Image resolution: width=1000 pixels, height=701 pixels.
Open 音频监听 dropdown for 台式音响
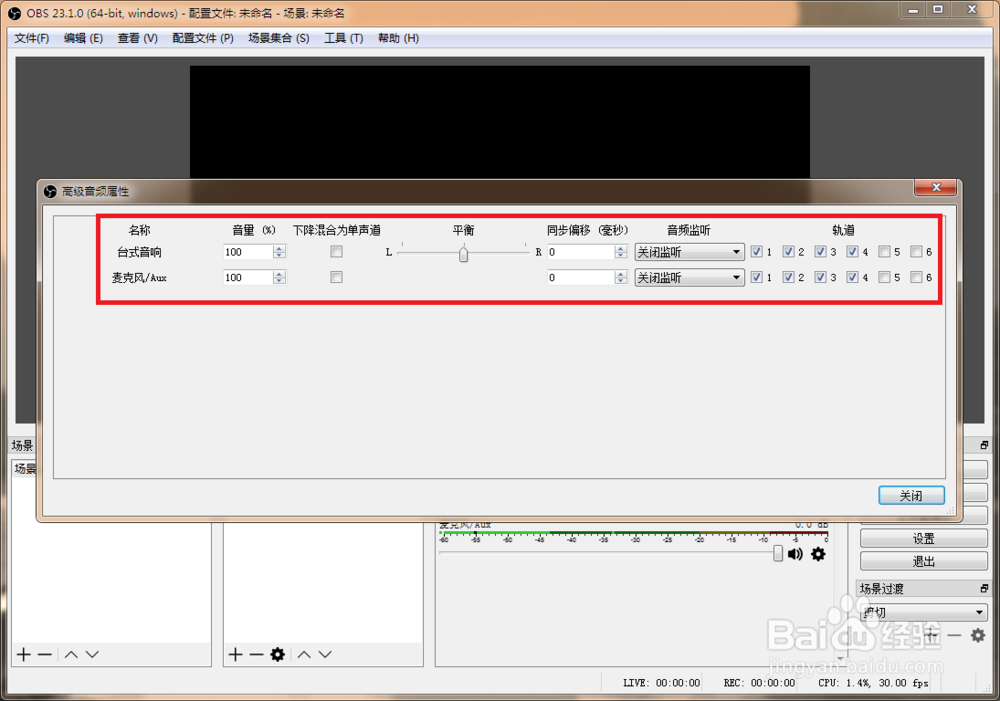[689, 252]
